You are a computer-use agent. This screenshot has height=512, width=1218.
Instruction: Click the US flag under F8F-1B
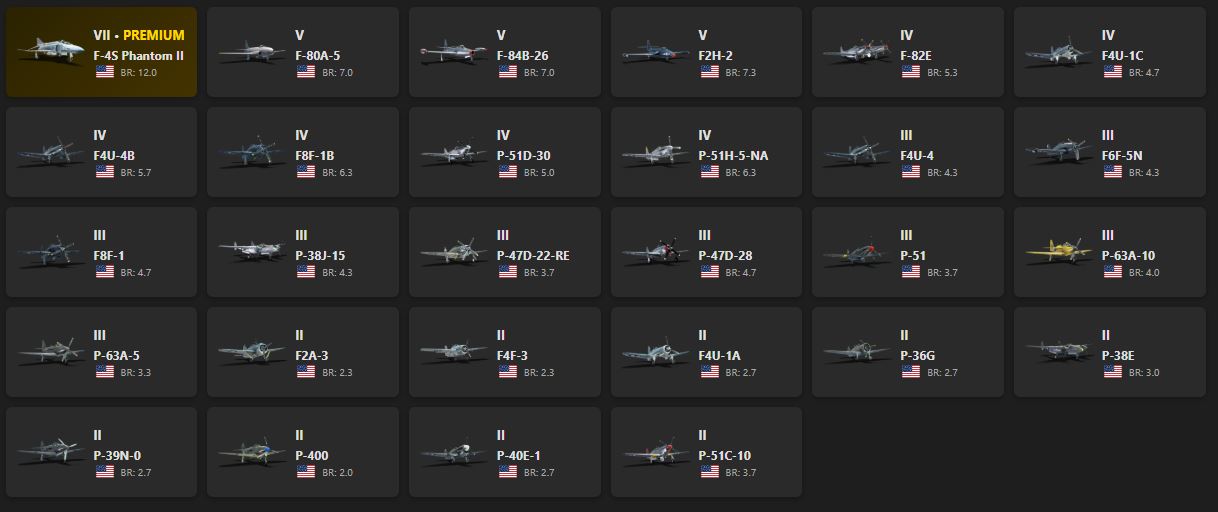point(306,172)
